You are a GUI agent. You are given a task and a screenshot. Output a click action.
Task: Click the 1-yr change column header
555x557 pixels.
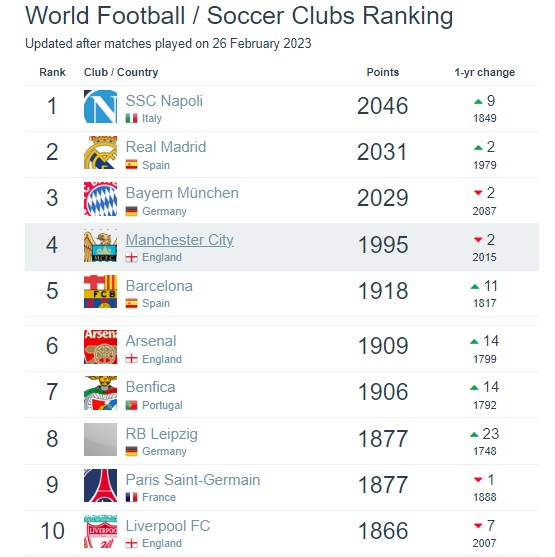click(x=484, y=72)
